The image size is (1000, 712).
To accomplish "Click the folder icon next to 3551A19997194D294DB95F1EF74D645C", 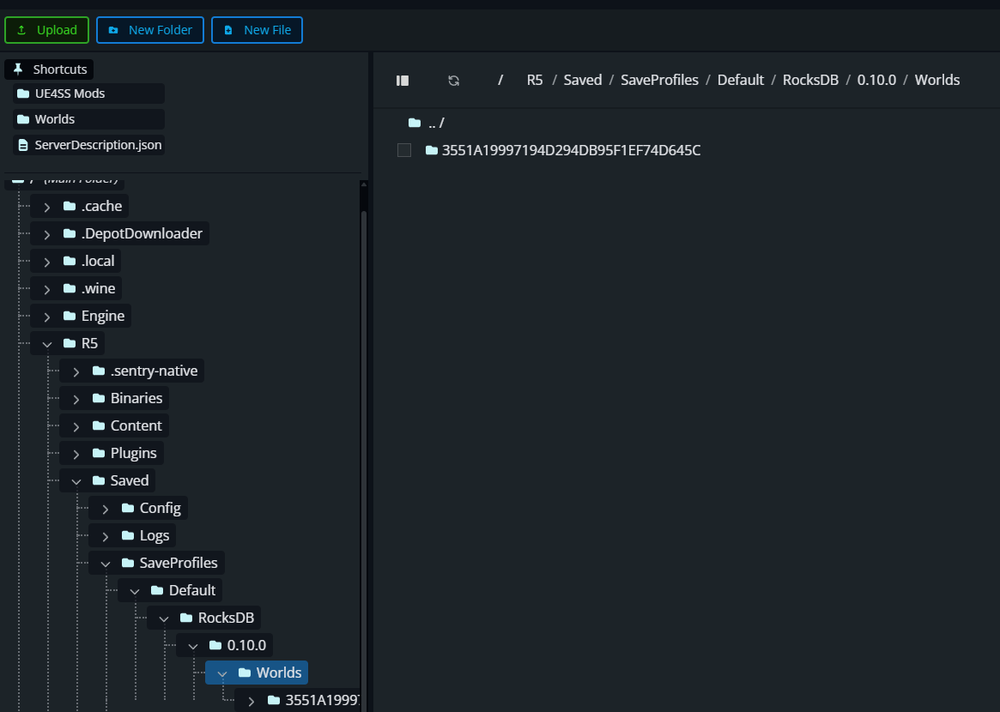I will pyautogui.click(x=430, y=150).
